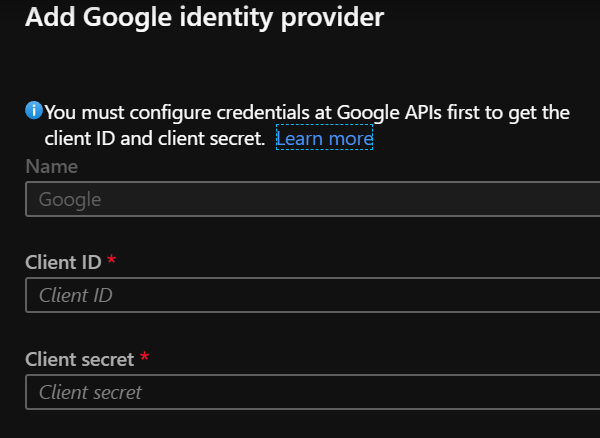Image resolution: width=600 pixels, height=438 pixels.
Task: Click the red asterisk beside Client ID
Action: (x=111, y=261)
